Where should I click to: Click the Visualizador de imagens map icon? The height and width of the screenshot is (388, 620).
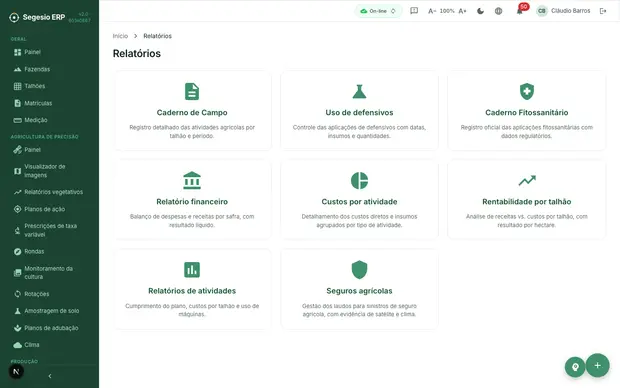point(17,171)
